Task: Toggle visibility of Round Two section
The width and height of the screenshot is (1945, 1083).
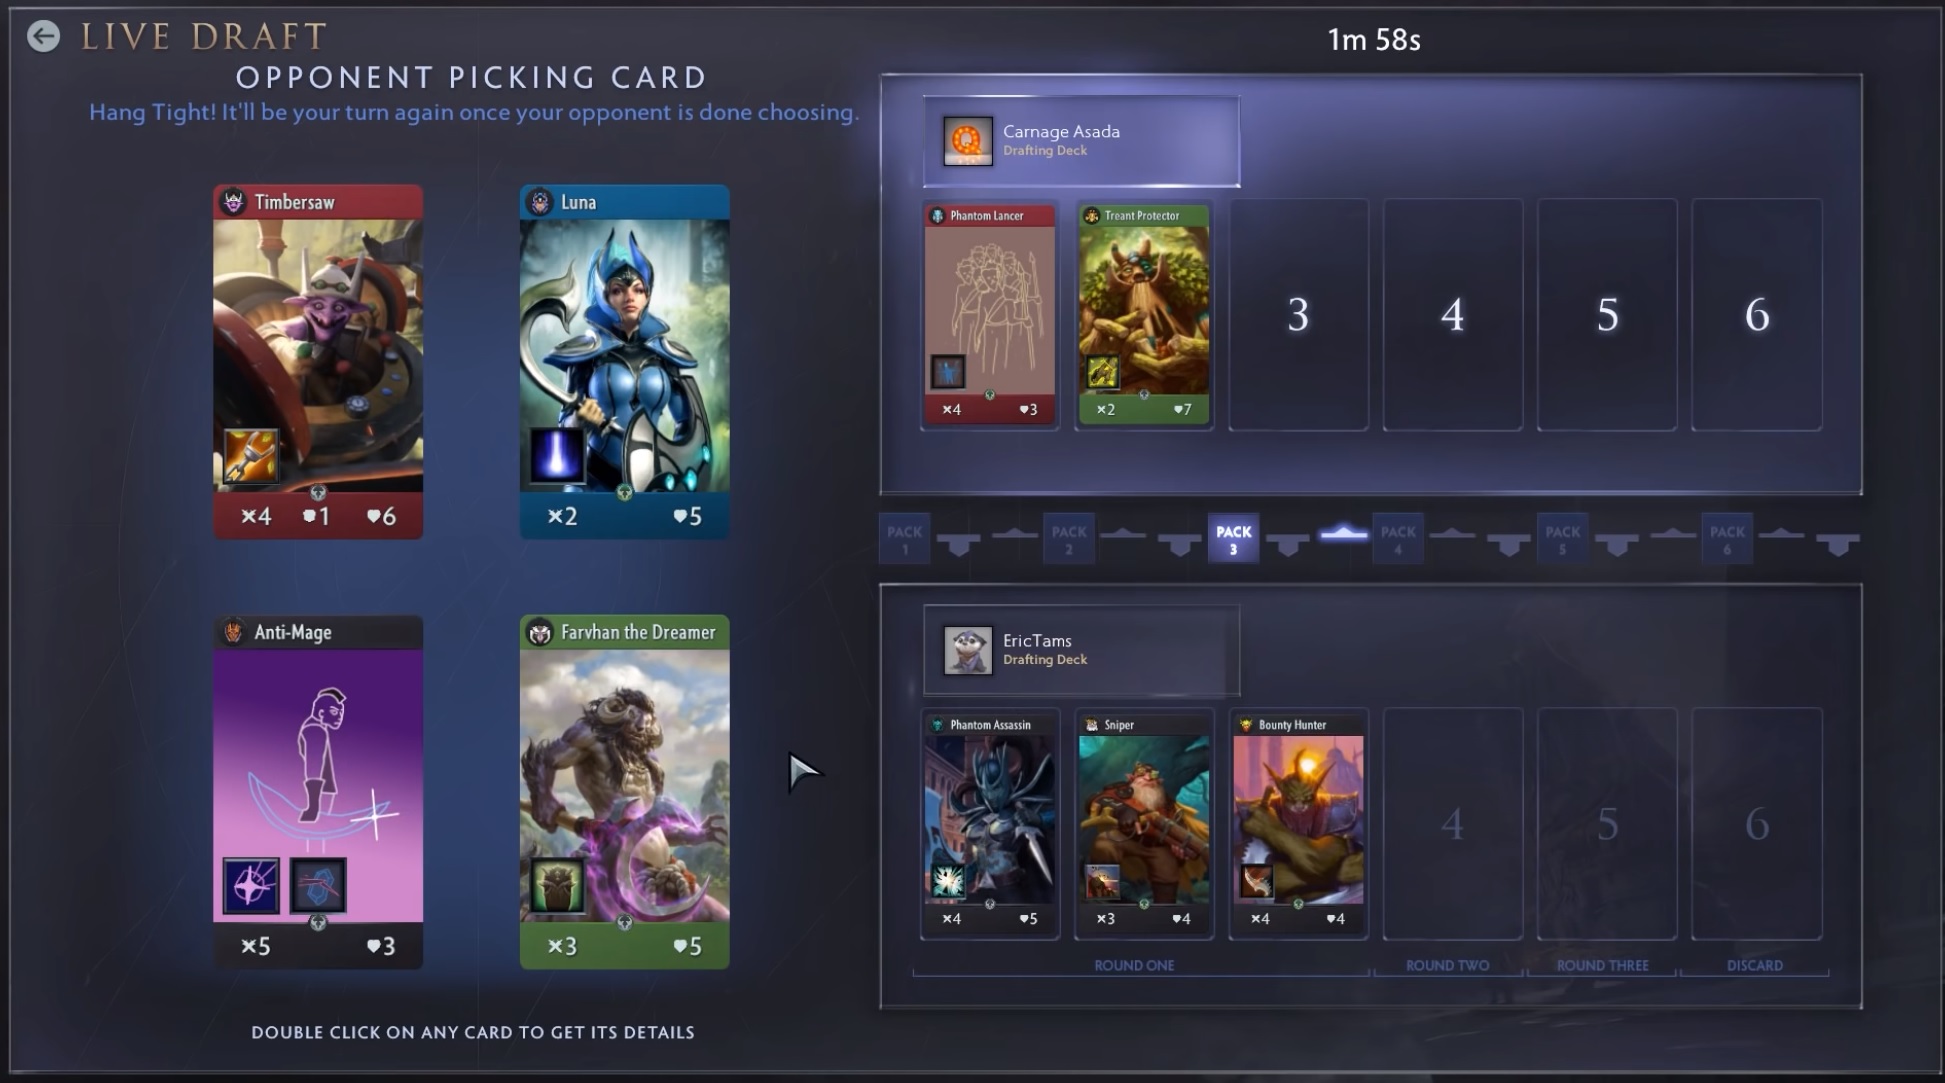Action: 1446,964
